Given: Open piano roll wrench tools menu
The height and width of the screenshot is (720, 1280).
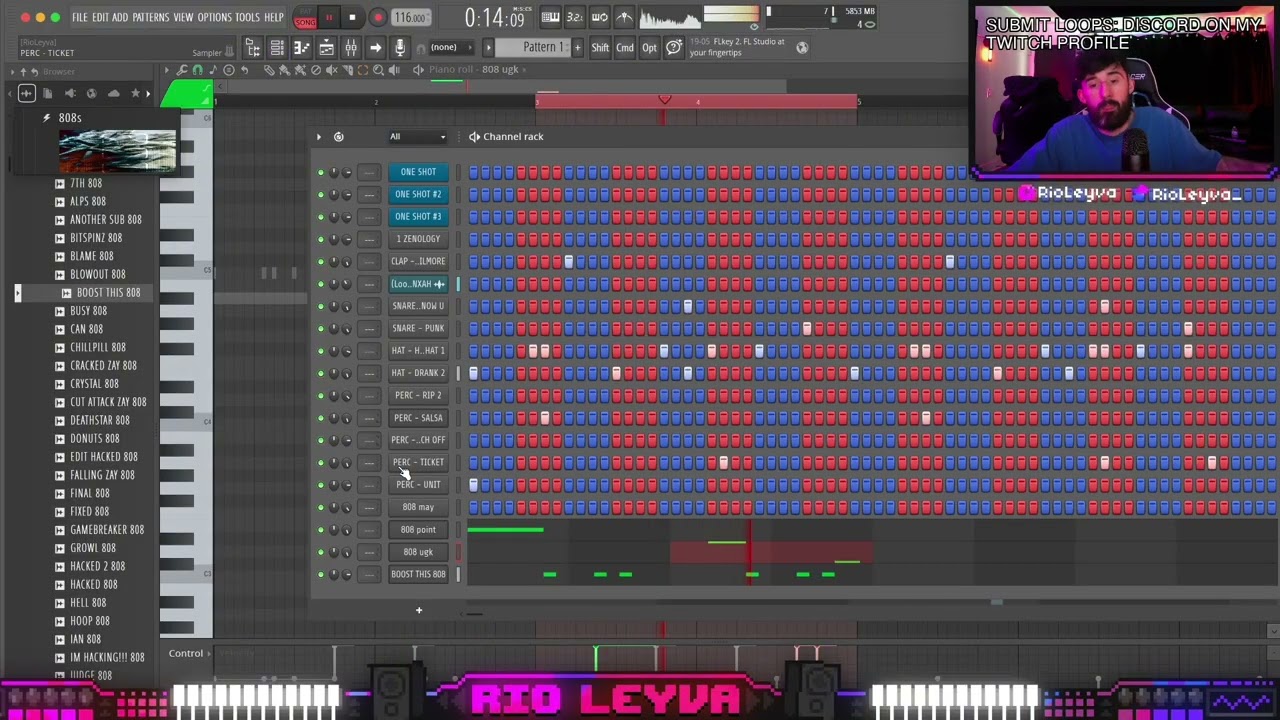Looking at the screenshot, I should pos(182,69).
